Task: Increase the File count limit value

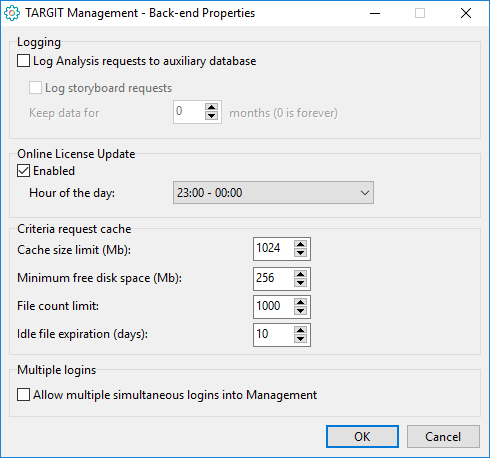Action: pyautogui.click(x=301, y=302)
